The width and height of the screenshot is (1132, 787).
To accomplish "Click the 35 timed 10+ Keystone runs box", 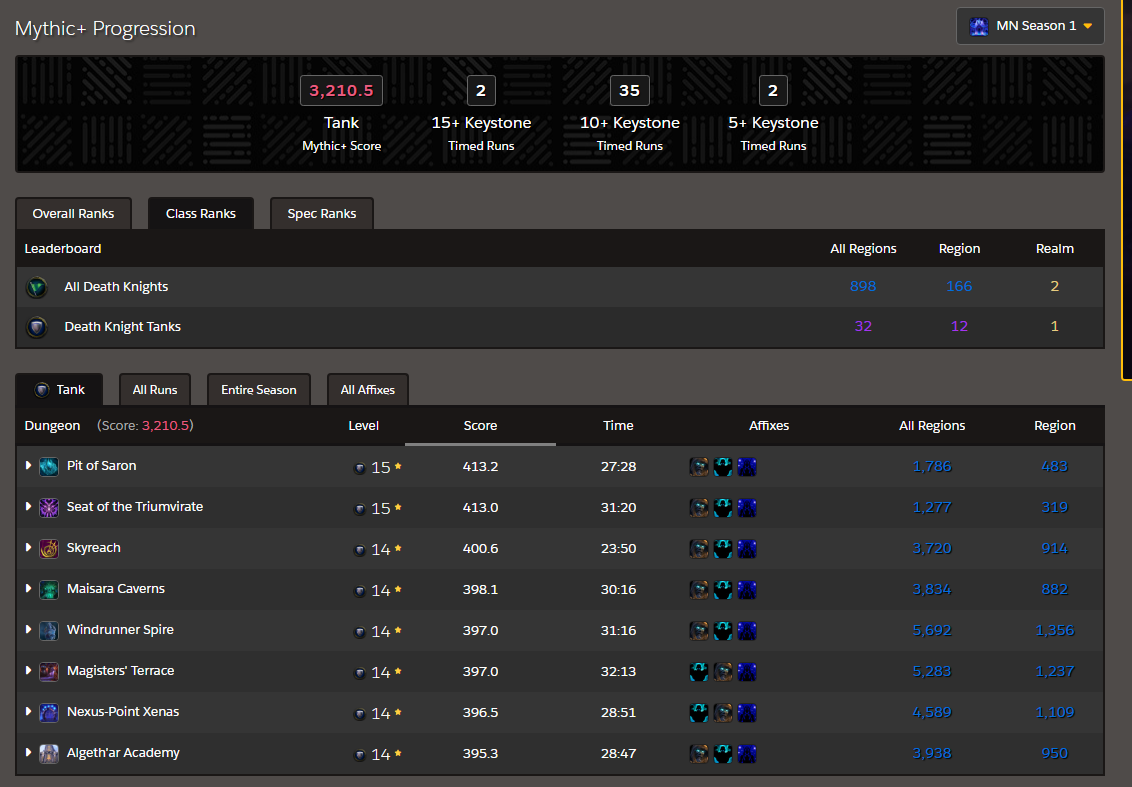I will 630,90.
